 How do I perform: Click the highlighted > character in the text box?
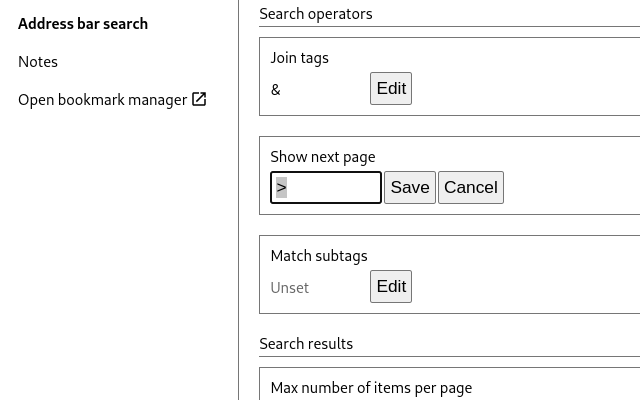tap(282, 188)
